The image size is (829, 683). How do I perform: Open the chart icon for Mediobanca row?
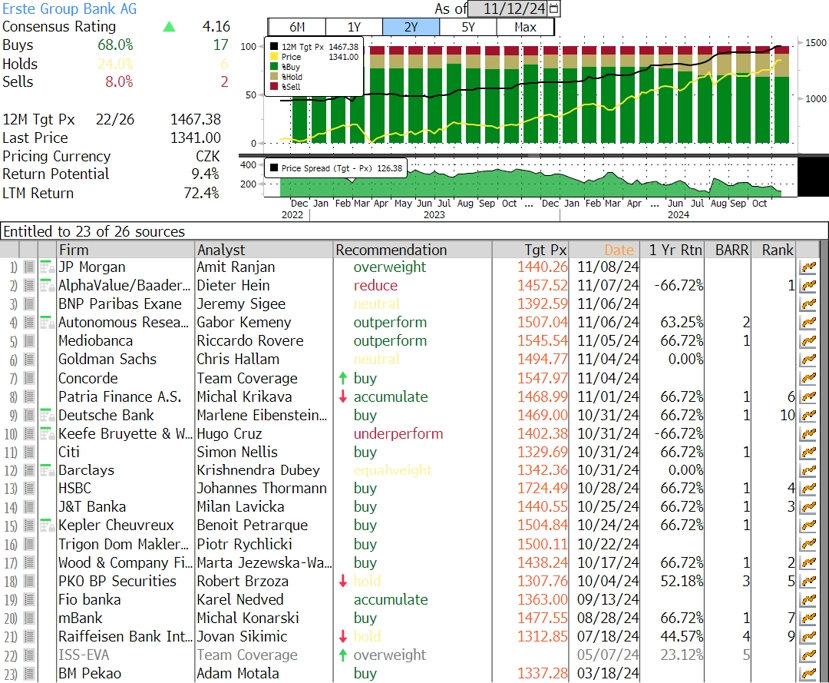[x=808, y=341]
